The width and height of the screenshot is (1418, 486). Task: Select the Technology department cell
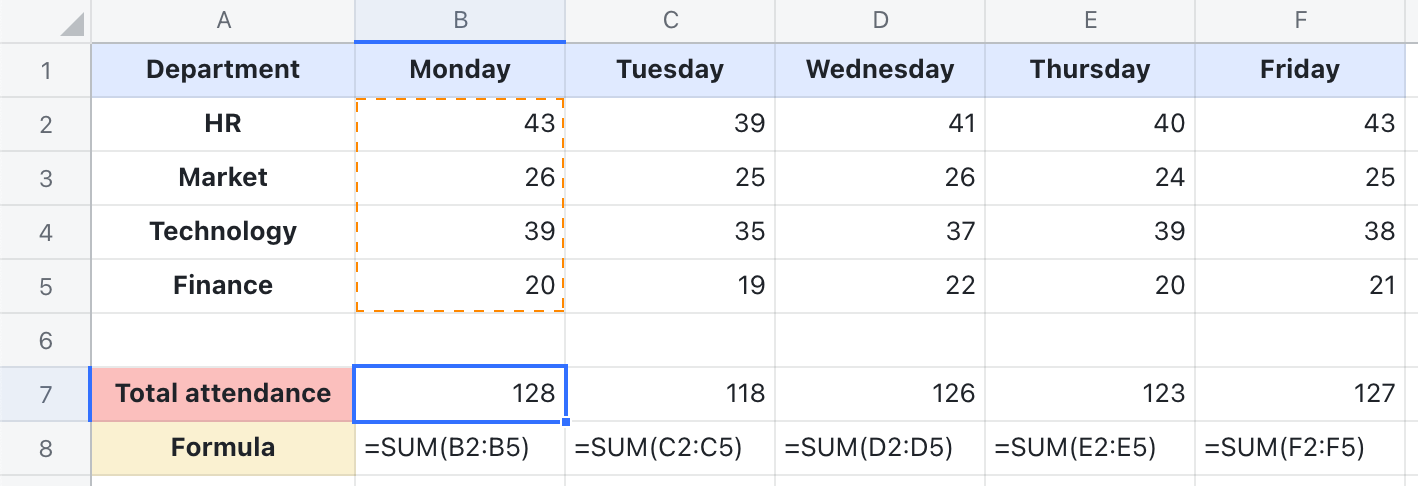click(x=223, y=232)
